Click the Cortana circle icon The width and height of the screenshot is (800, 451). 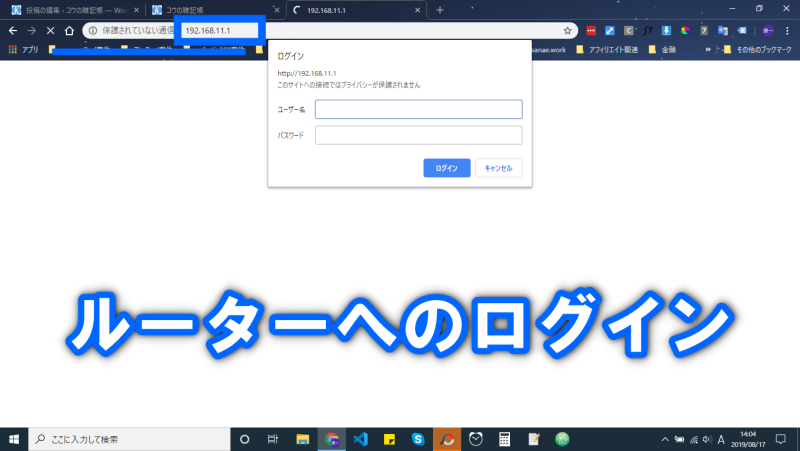click(244, 439)
